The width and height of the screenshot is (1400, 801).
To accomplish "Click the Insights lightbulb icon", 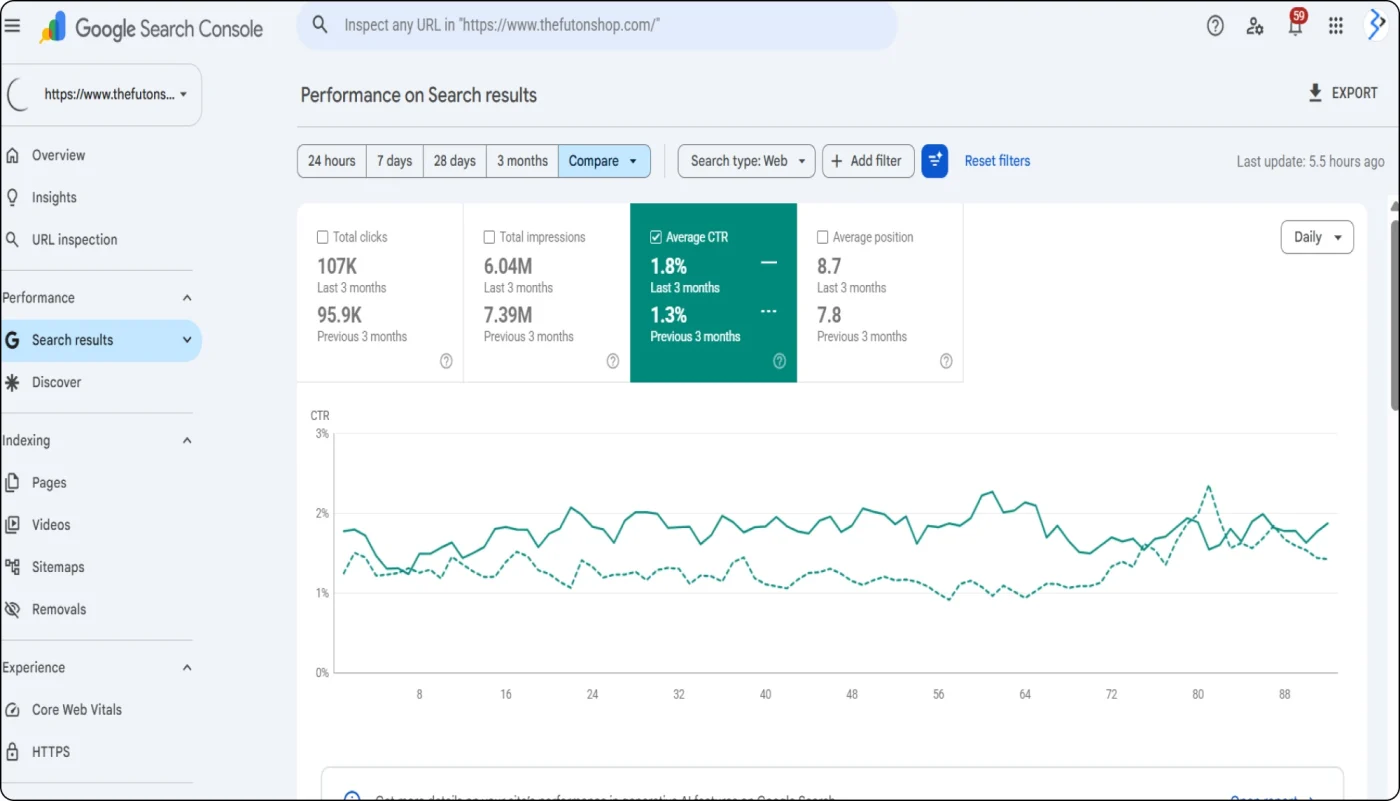I will point(13,197).
